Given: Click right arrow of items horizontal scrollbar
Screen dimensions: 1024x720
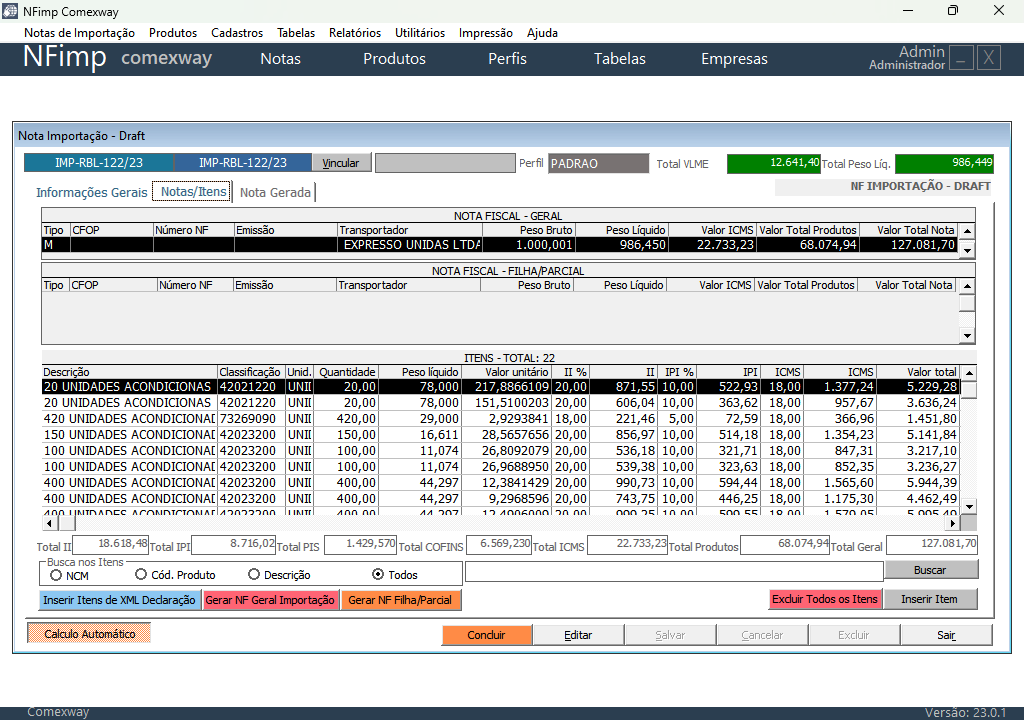Looking at the screenshot, I should tap(953, 523).
